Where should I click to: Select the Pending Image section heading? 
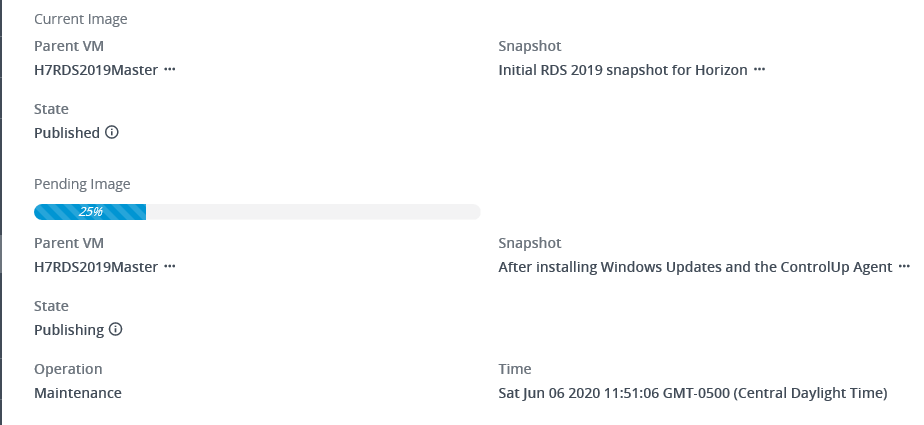click(82, 184)
